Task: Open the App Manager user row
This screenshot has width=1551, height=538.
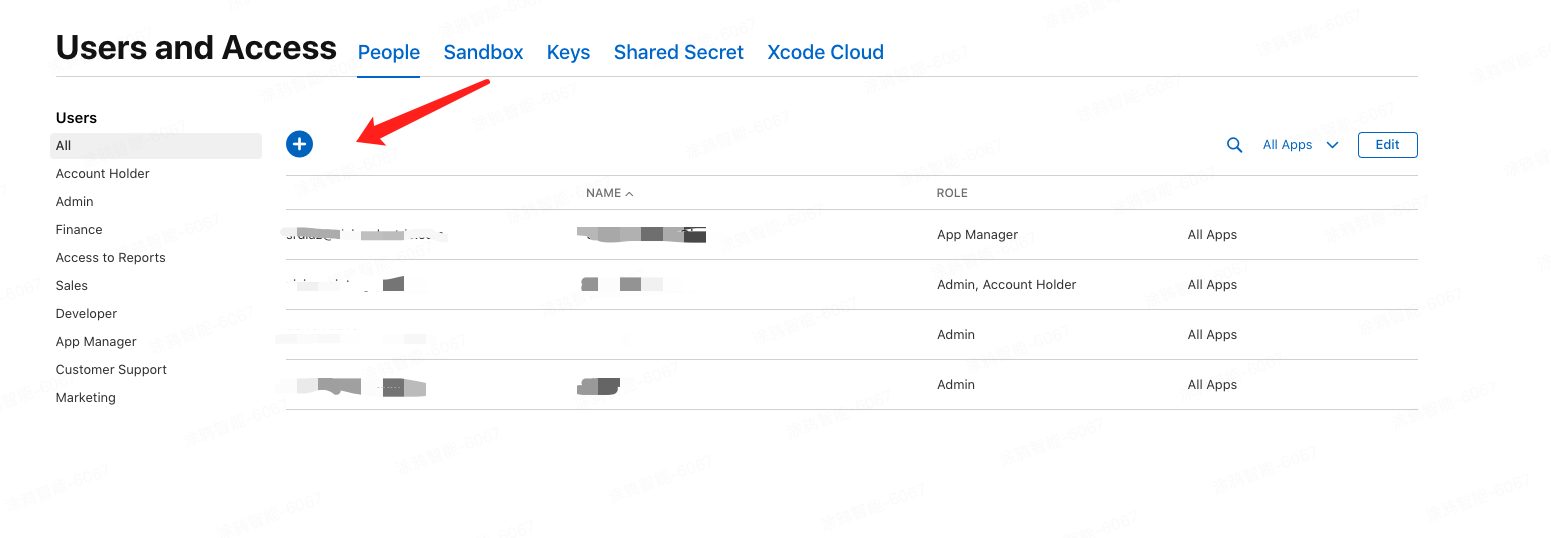Action: pos(851,235)
